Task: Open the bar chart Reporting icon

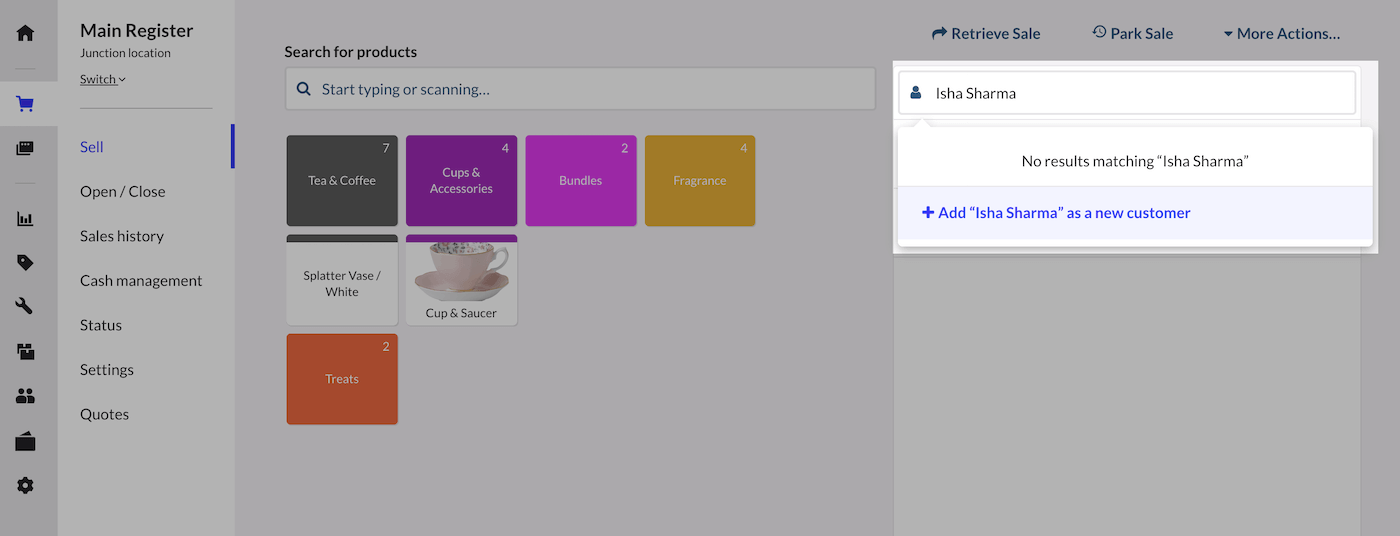Action: pyautogui.click(x=25, y=219)
